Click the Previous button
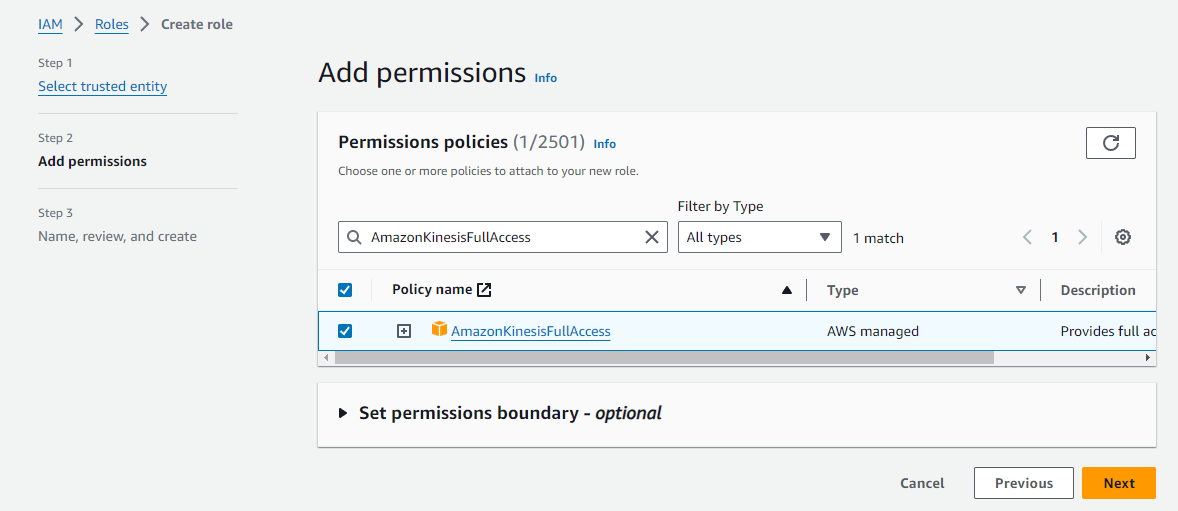Viewport: 1178px width, 511px height. (1023, 483)
